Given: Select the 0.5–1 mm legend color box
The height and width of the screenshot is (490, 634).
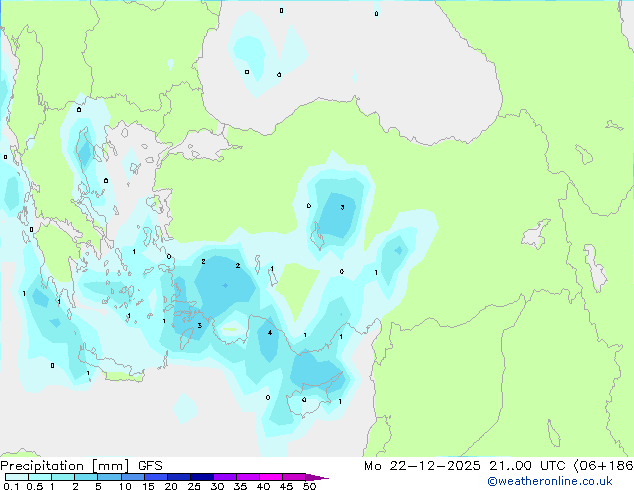Looking at the screenshot, I should (x=40, y=477).
